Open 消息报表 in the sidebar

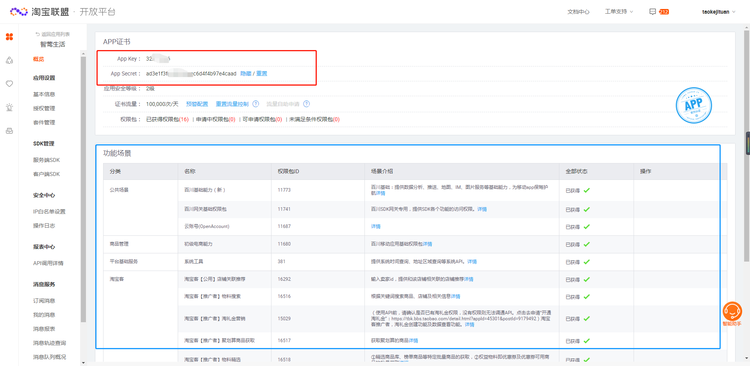[44, 329]
